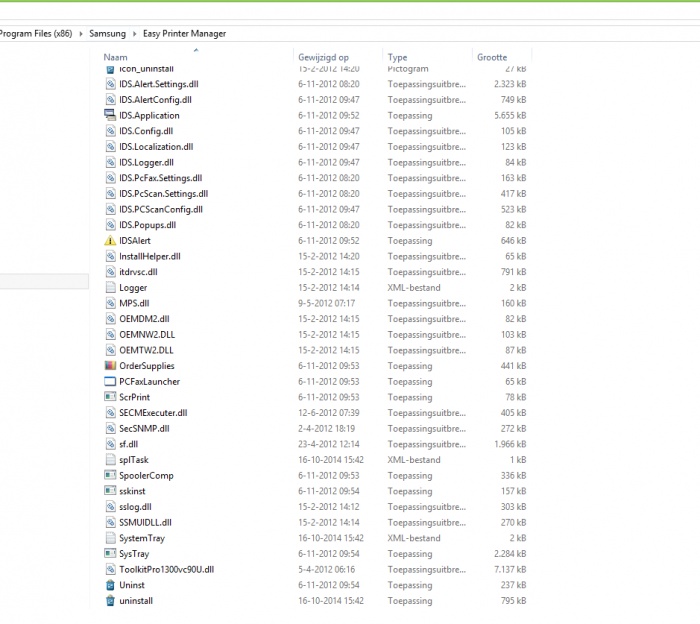Select the SECMExecuter.dll file name
This screenshot has width=700, height=624.
[x=153, y=413]
